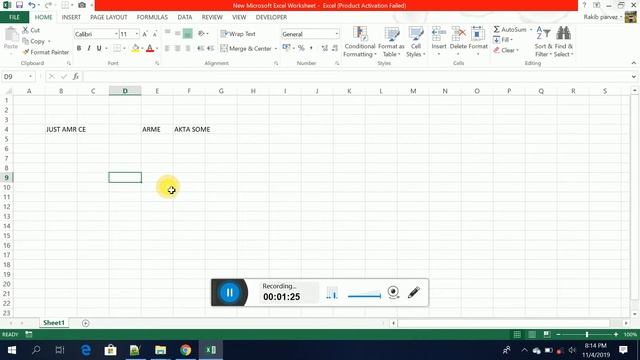Open the Format cells menu
Image resolution: width=640 pixels, height=360 pixels.
coord(478,41)
